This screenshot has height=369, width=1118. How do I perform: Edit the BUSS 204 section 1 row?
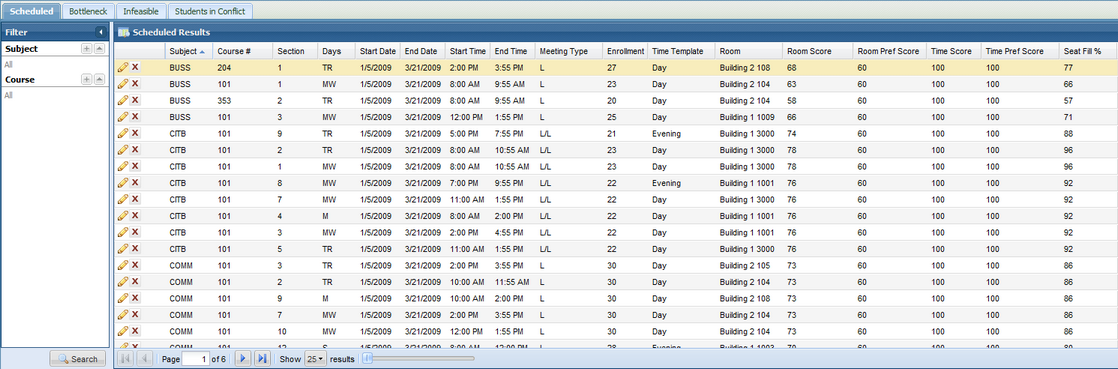pyautogui.click(x=123, y=68)
